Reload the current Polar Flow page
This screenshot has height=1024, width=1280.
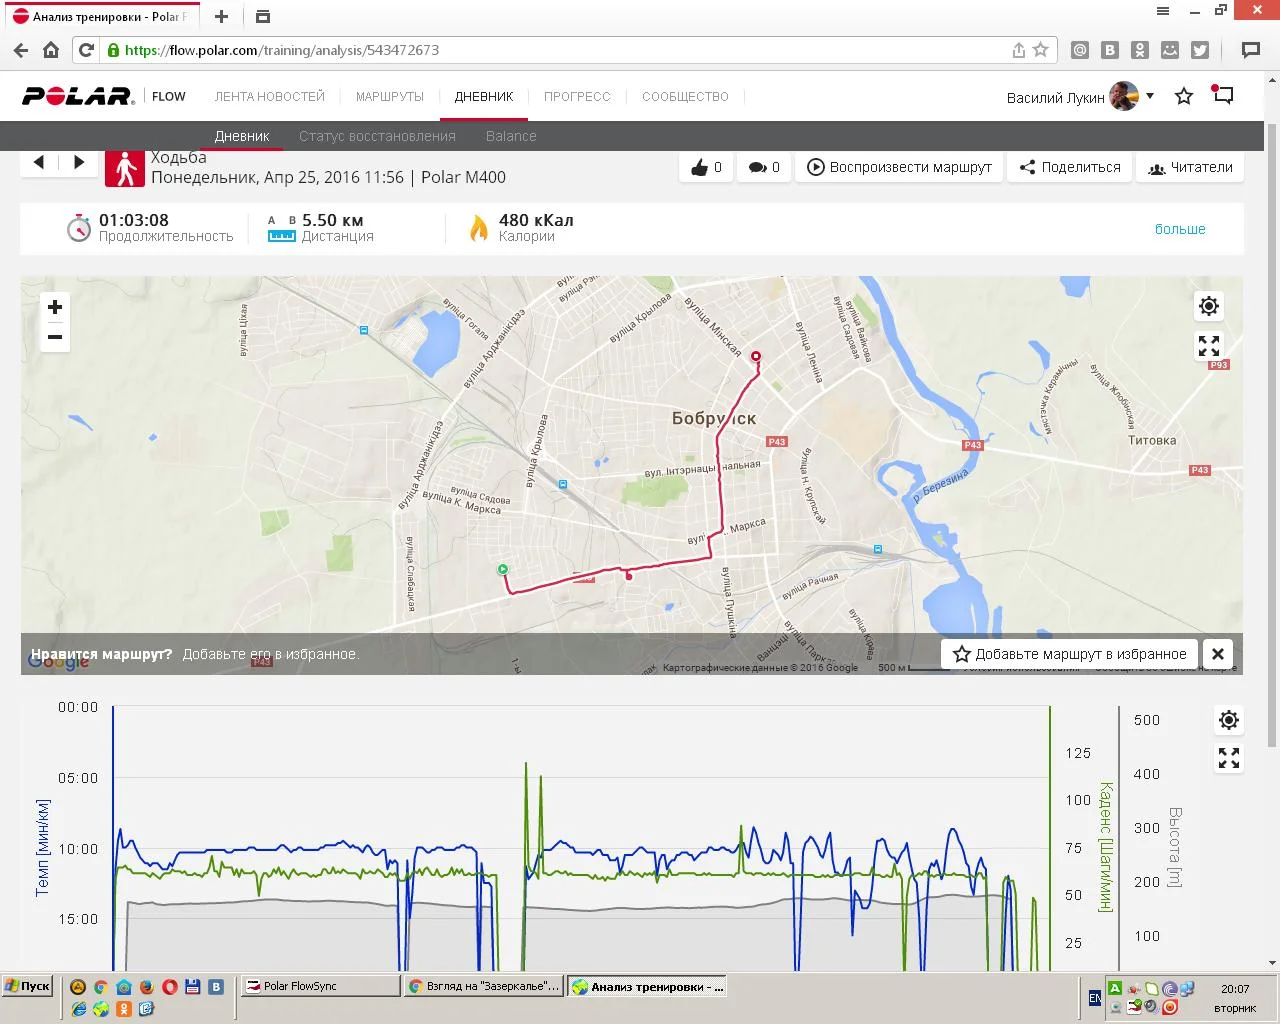coord(86,50)
